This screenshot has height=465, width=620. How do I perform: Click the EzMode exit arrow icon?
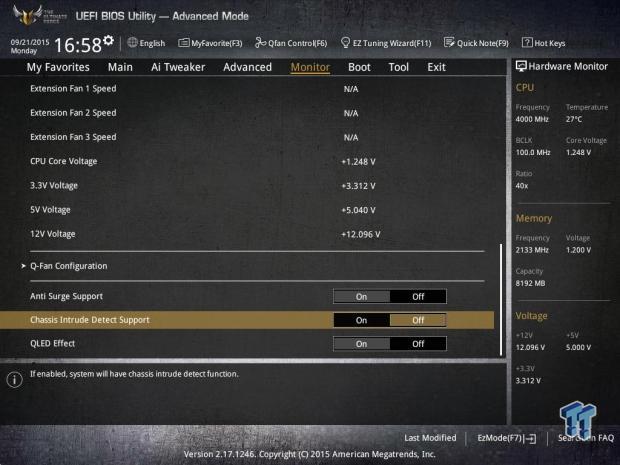coord(530,438)
